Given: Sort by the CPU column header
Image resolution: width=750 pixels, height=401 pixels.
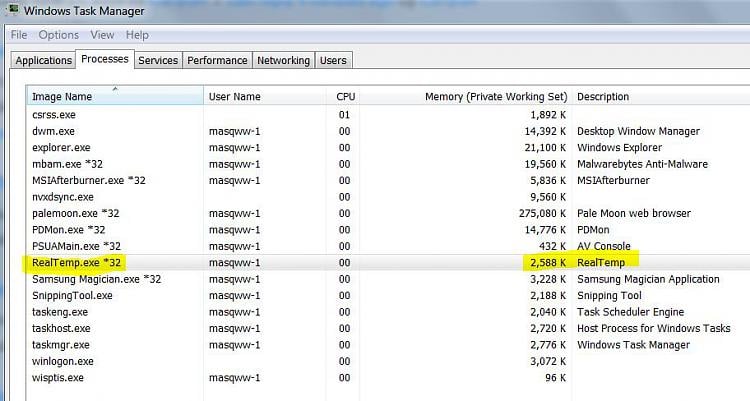Looking at the screenshot, I should 345,96.
